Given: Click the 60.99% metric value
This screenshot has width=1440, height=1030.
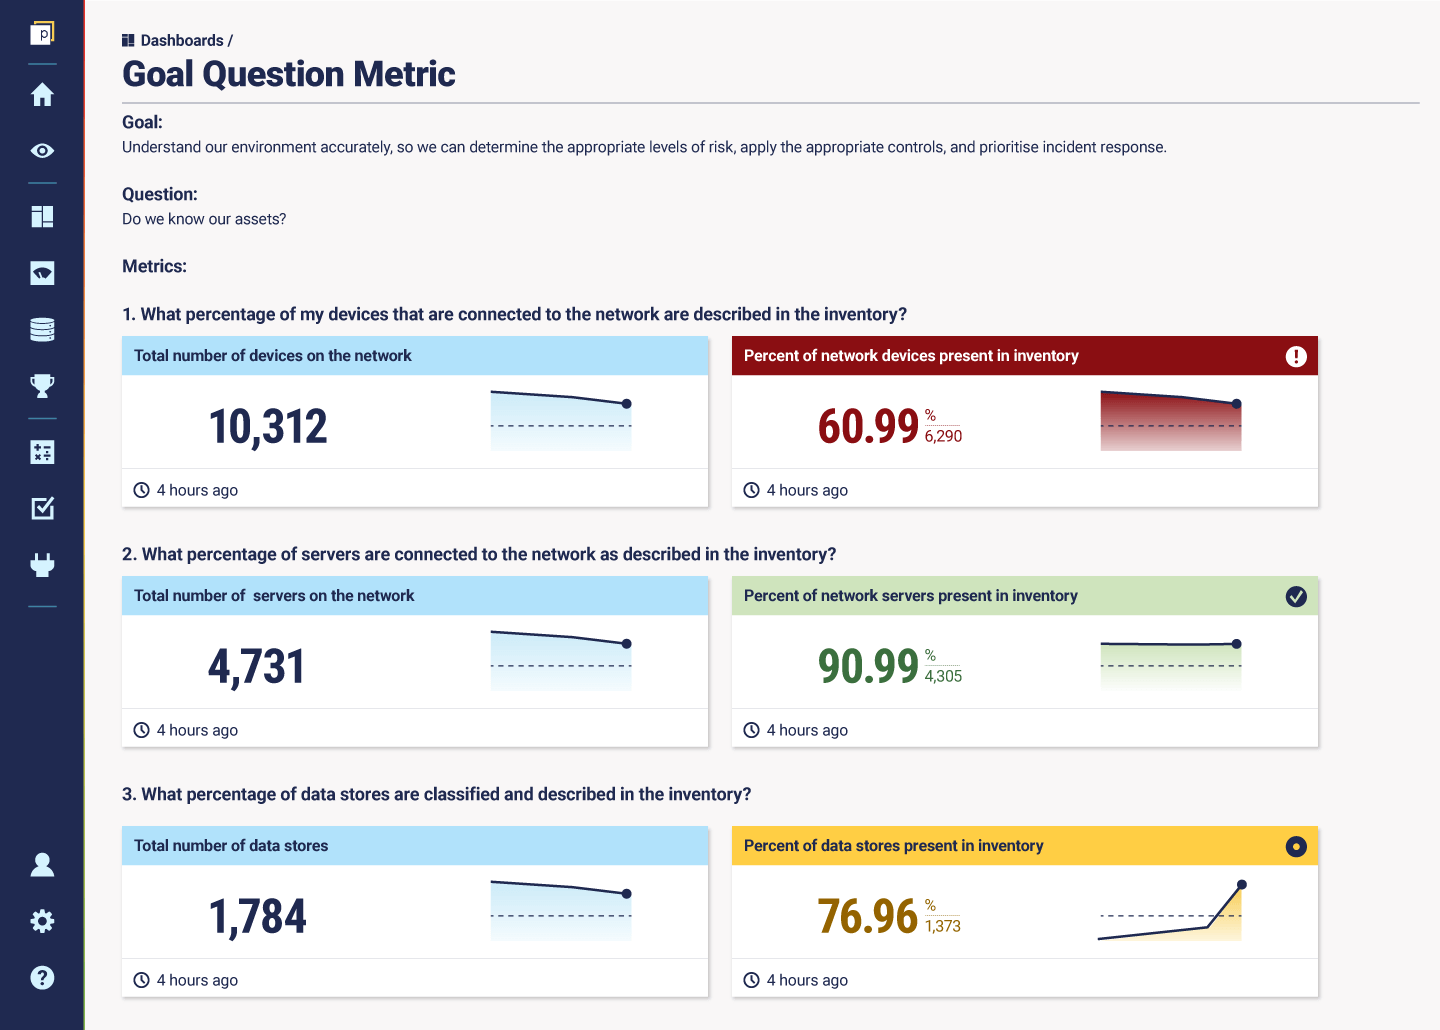Looking at the screenshot, I should pos(868,426).
